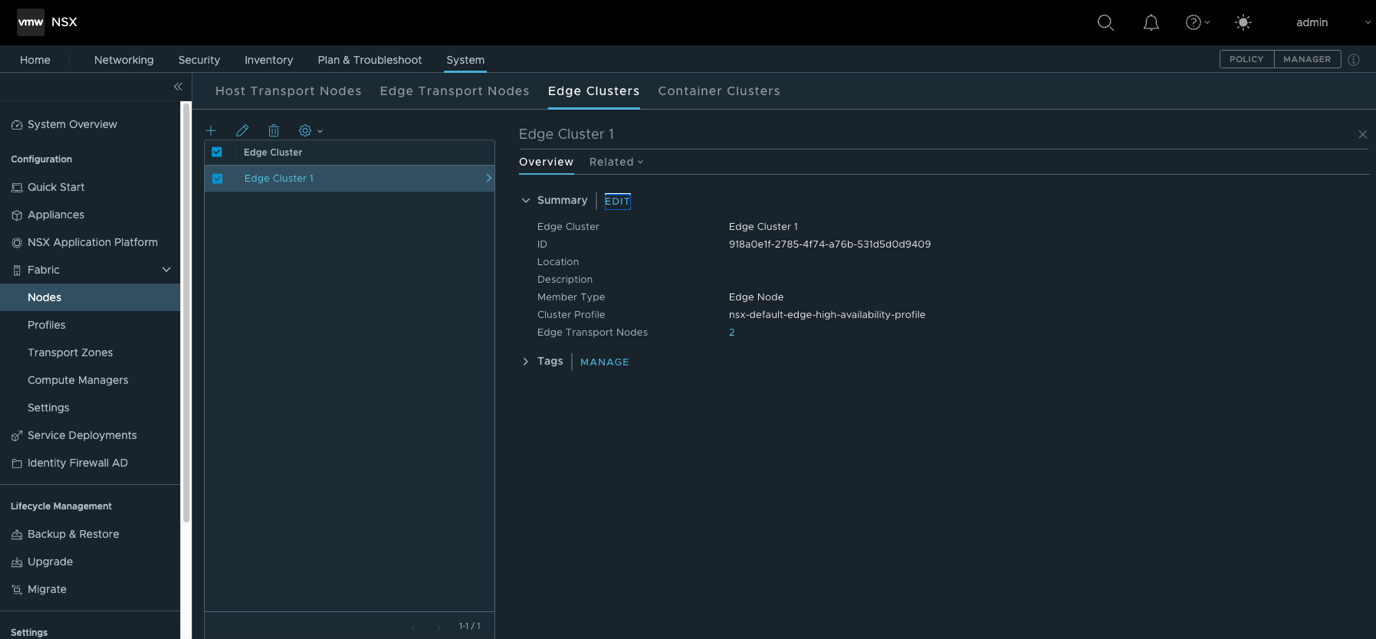The height and width of the screenshot is (639, 1376).
Task: Open Profiles under Fabric
Action: [46, 325]
